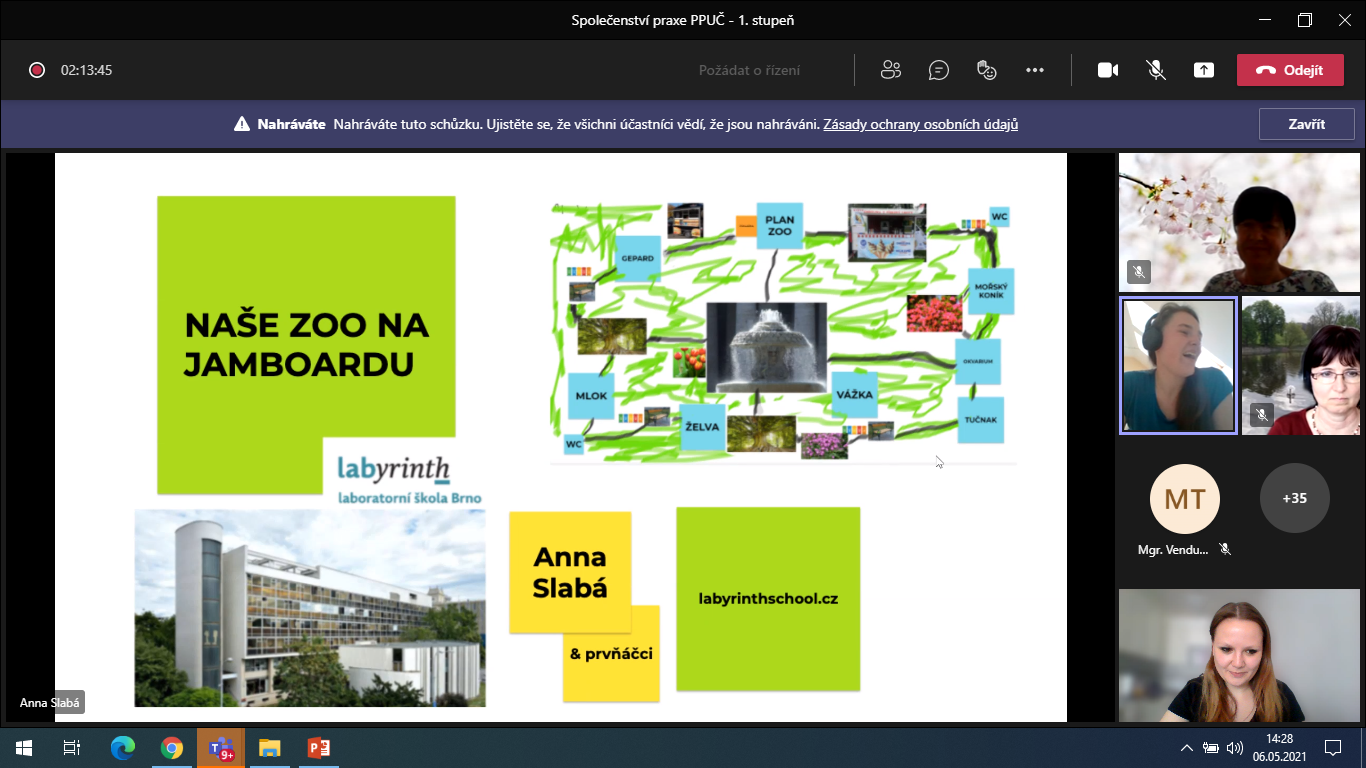
Task: Open the participants list icon
Action: coord(890,70)
